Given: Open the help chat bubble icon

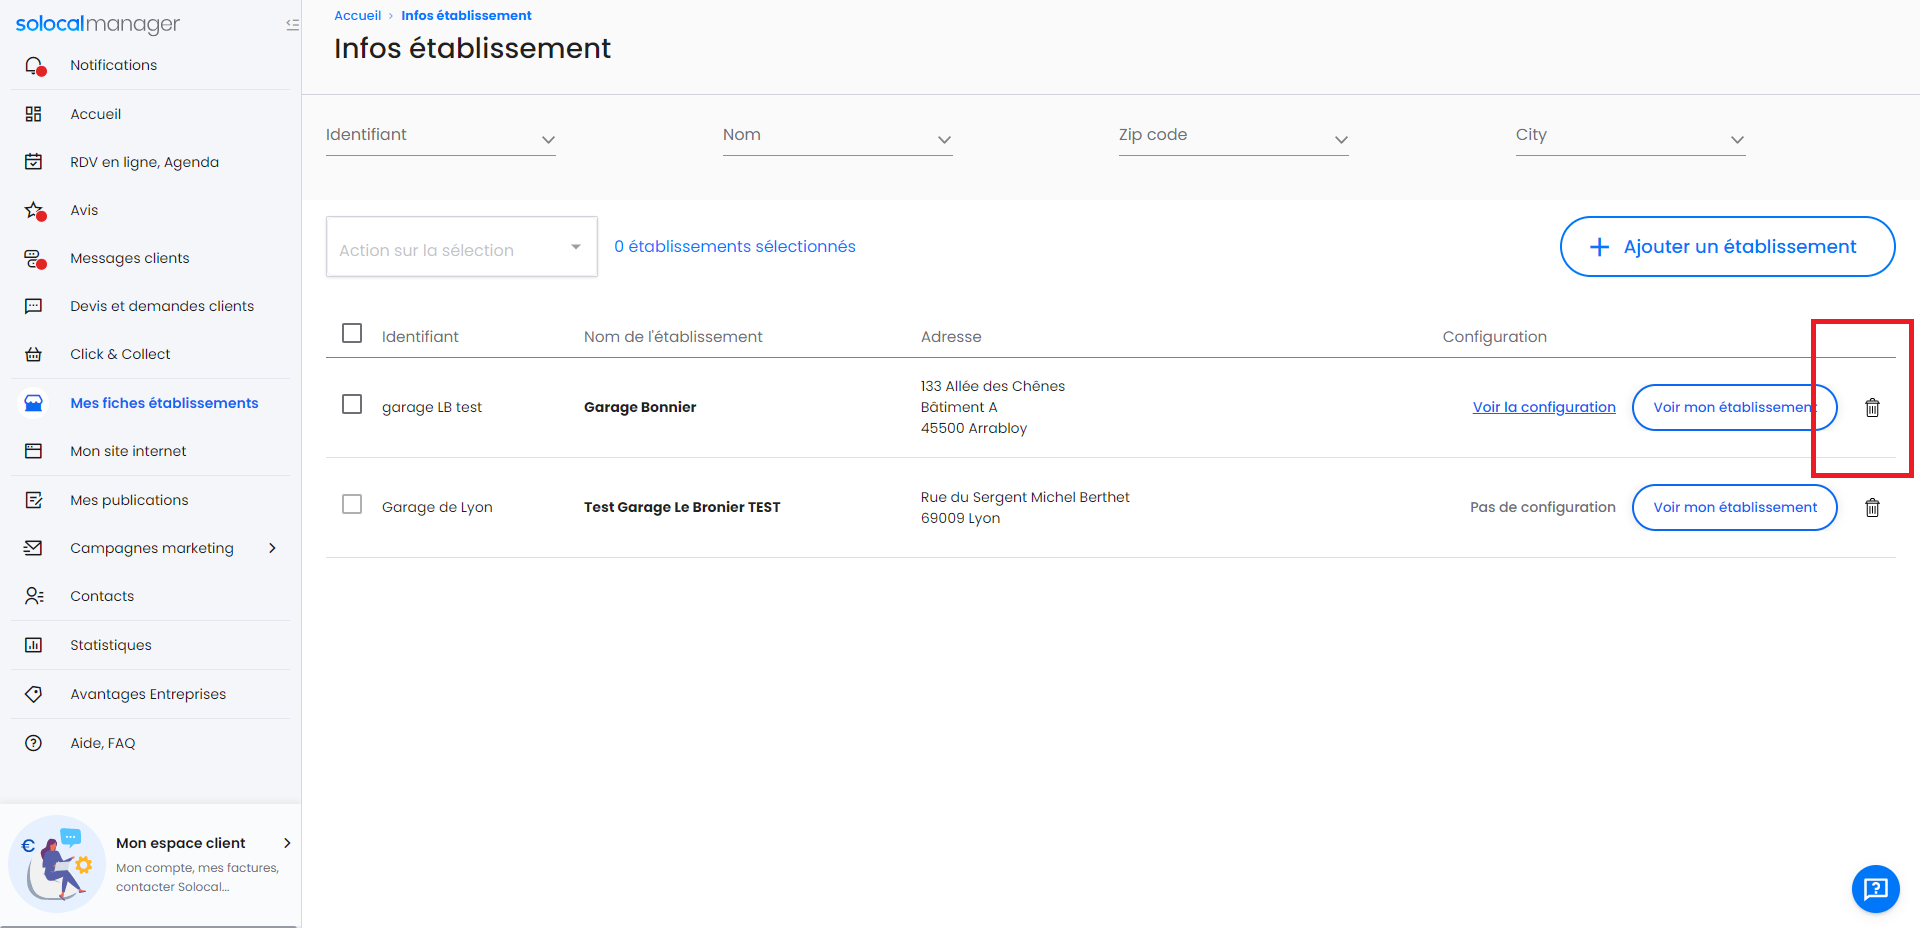Looking at the screenshot, I should [1875, 888].
